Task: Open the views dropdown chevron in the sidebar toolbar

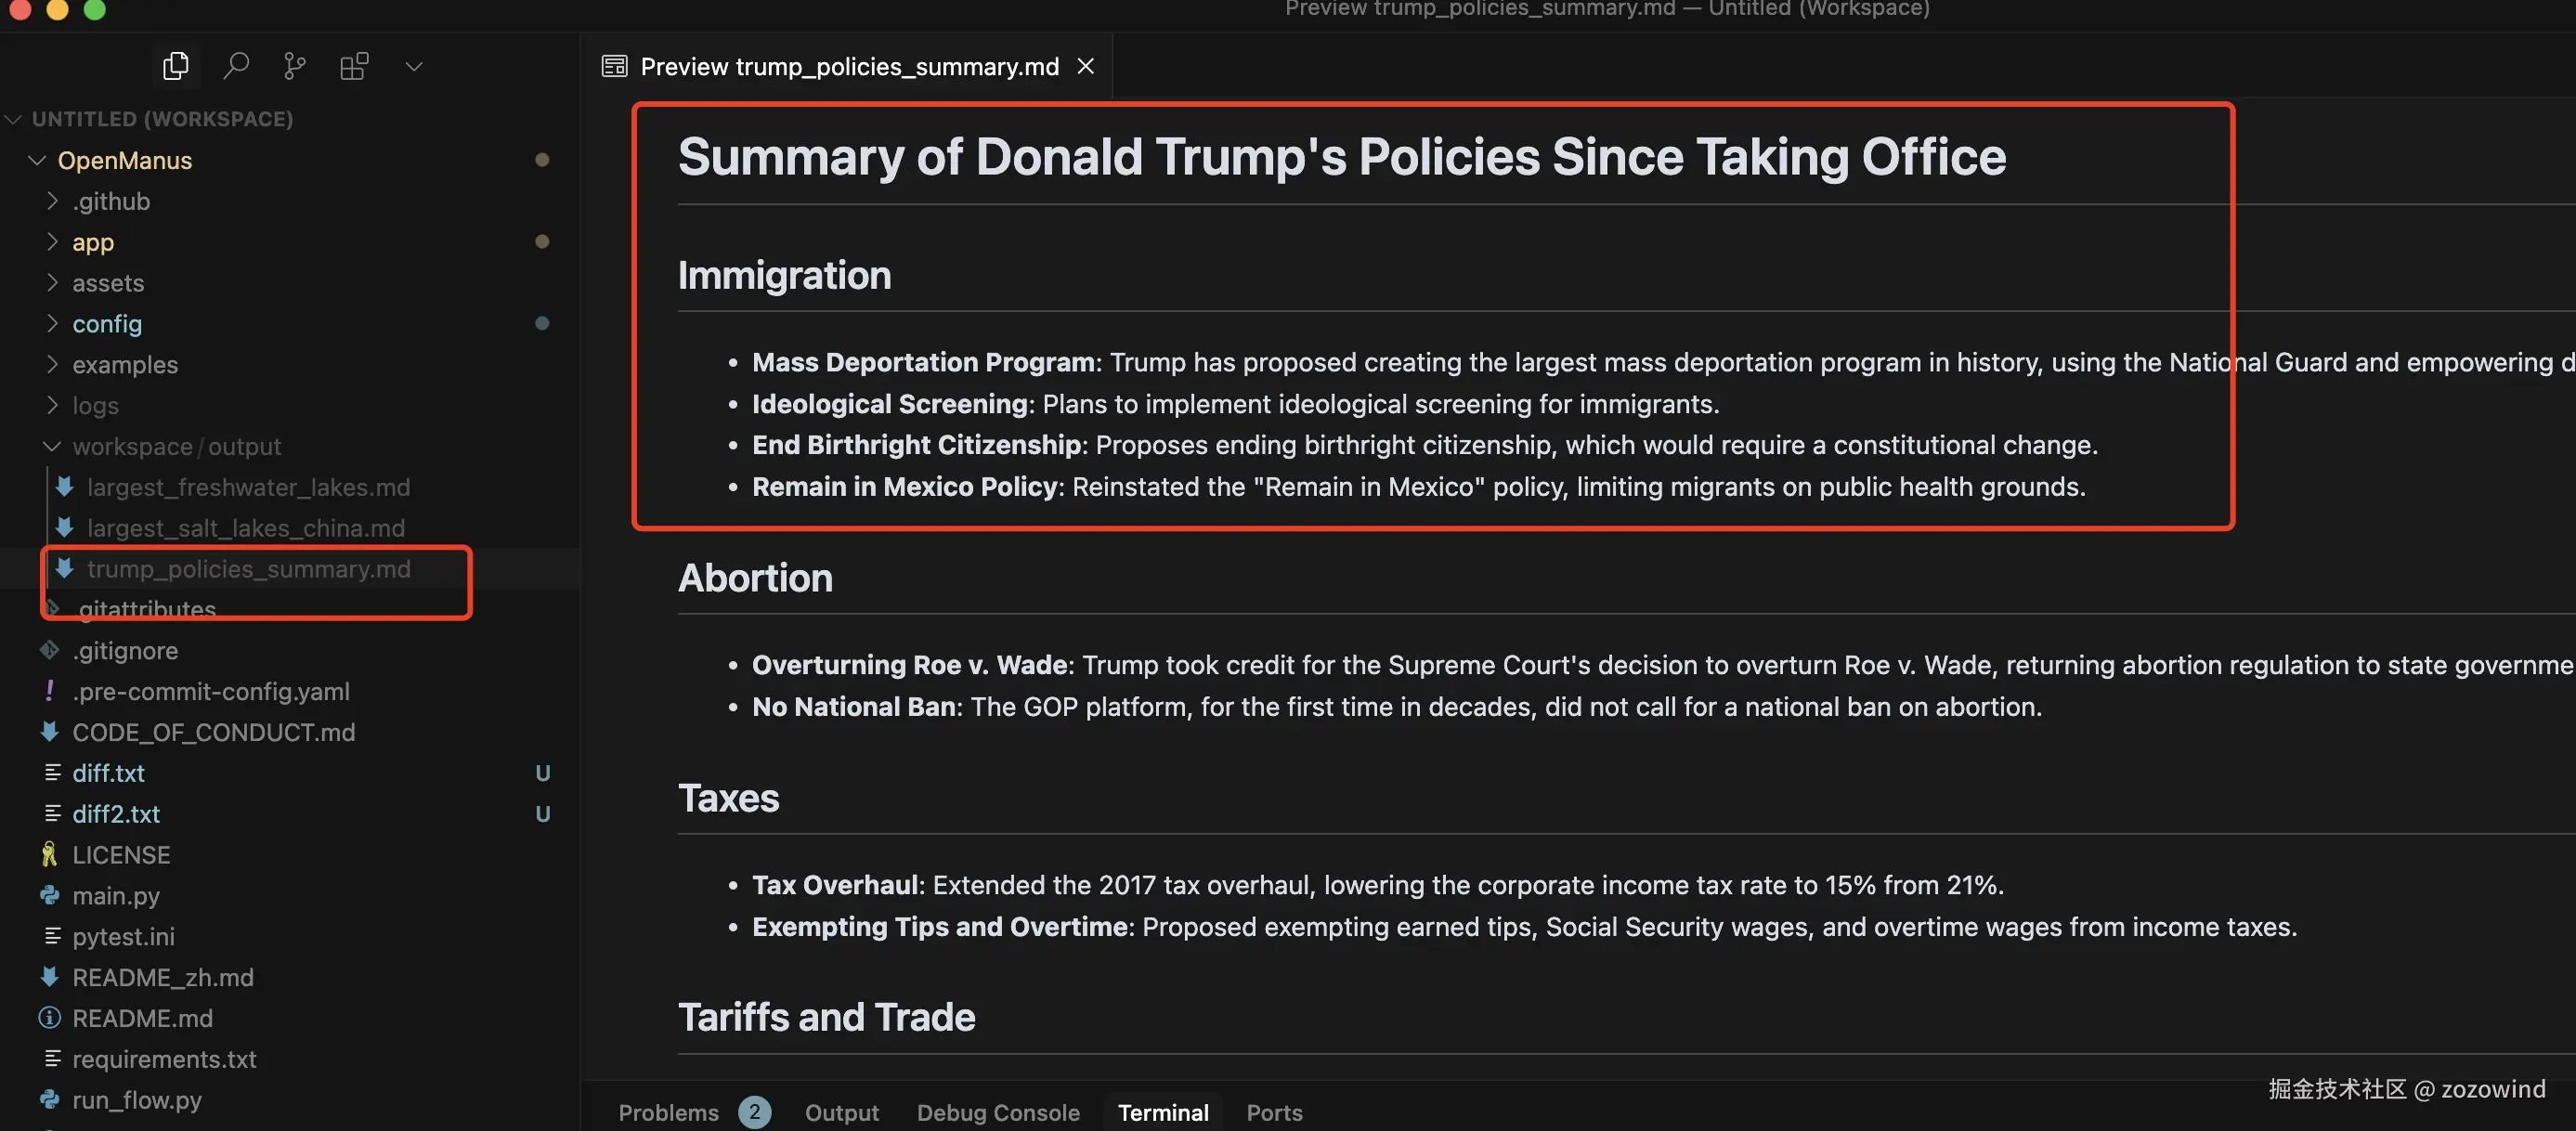Action: coord(413,65)
